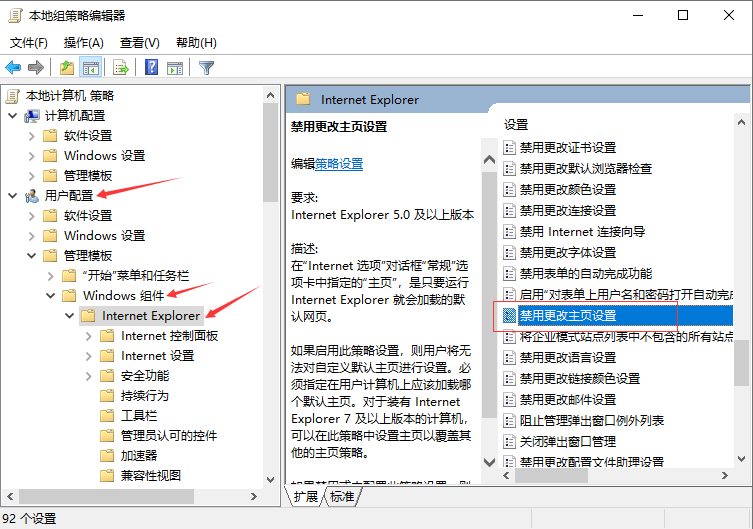Viewport: 753px width, 529px height.
Task: Select 禁用更改默认浏览器检查 policy
Action: coord(585,168)
